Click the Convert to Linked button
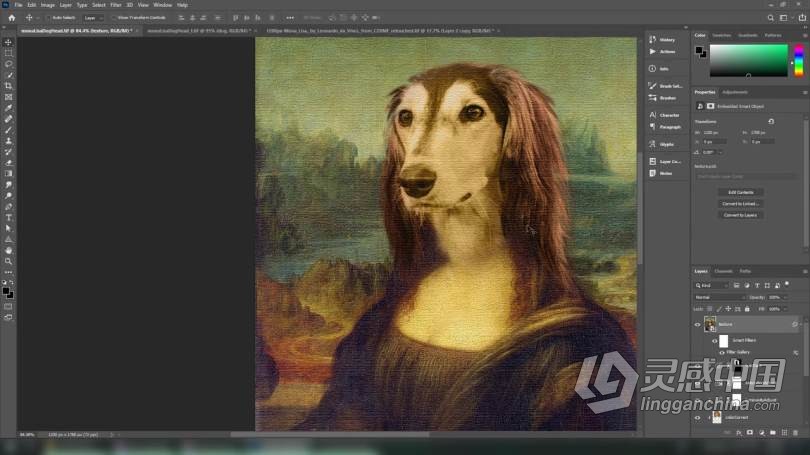 tap(740, 203)
